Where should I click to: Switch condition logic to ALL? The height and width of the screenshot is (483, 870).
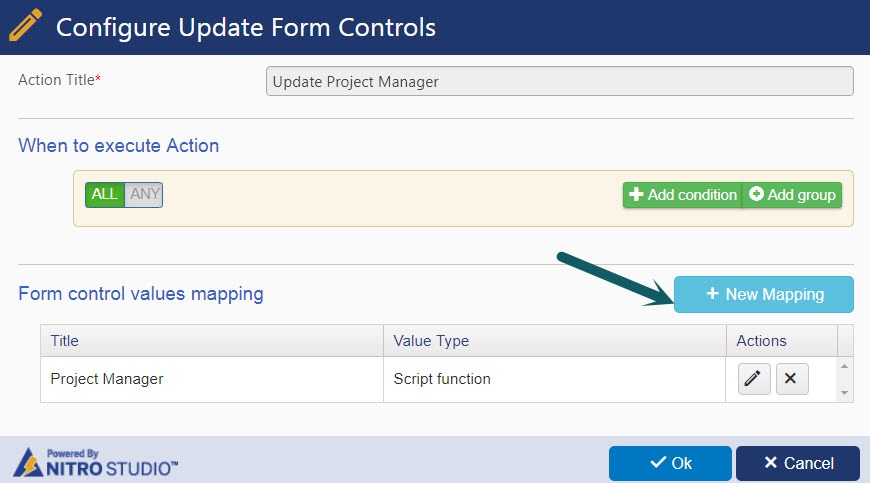[x=104, y=195]
